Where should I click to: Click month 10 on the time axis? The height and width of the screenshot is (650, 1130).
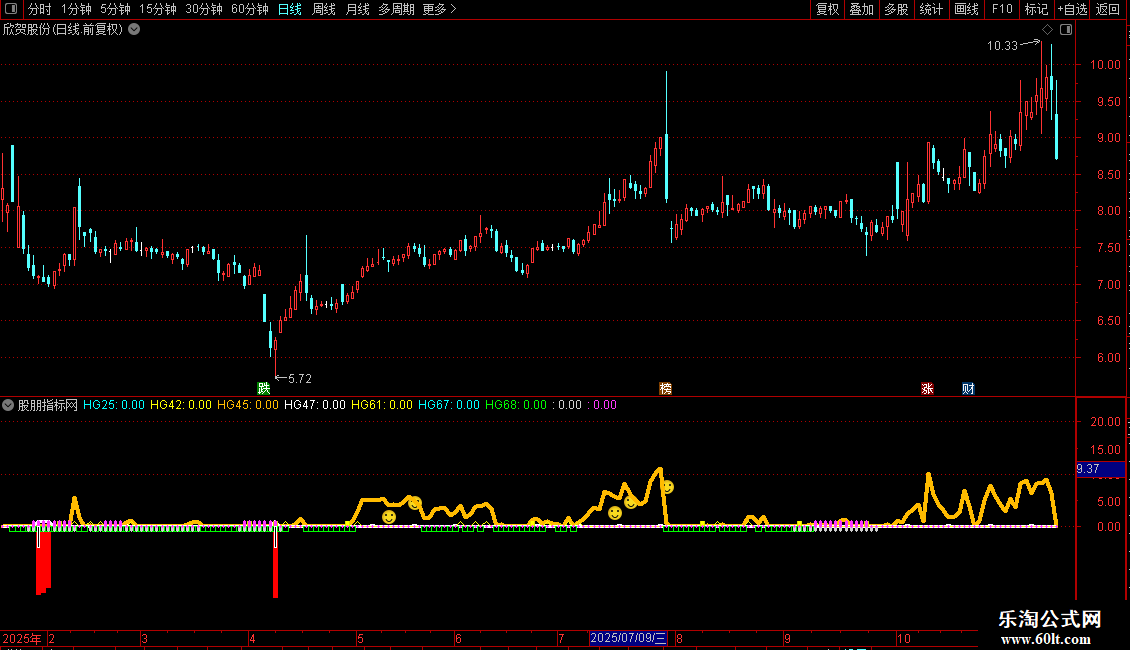click(904, 638)
